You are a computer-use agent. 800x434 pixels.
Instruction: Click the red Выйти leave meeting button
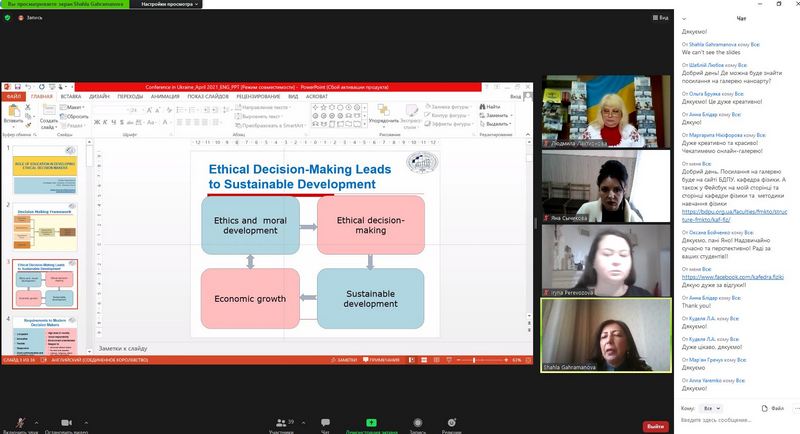655,426
